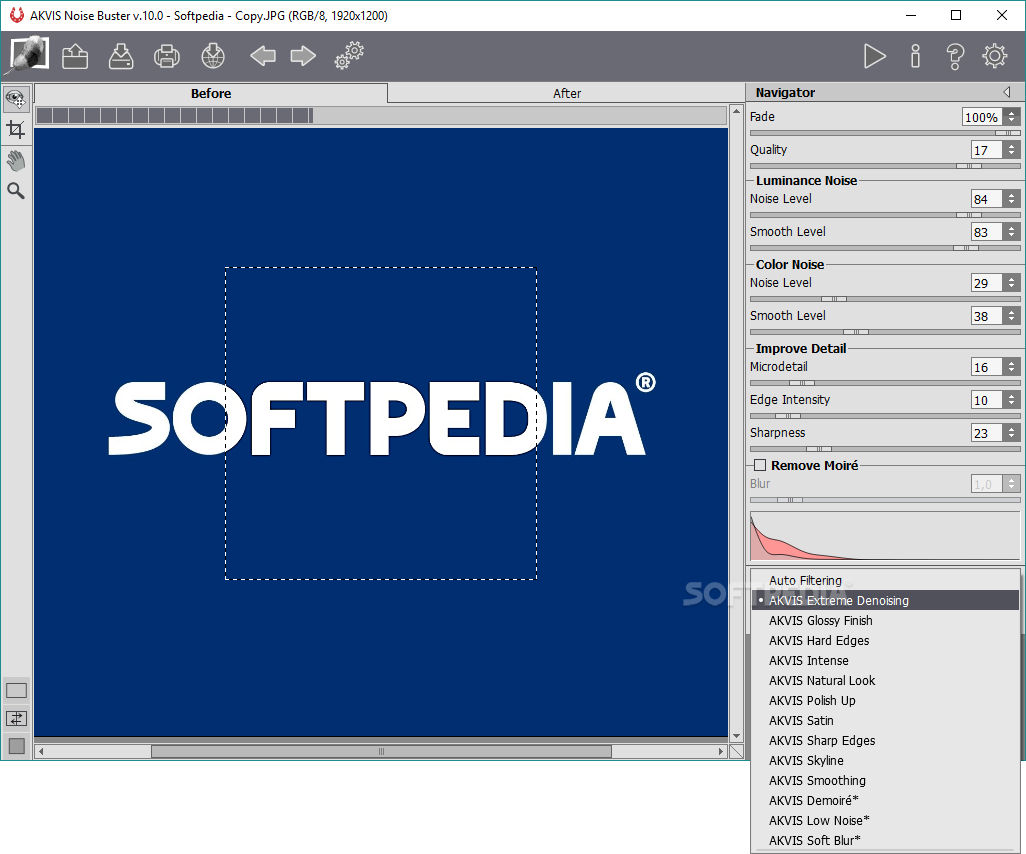Viewport: 1026px width, 854px height.
Task: Choose AKVIS Demoiré* preset
Action: pos(885,800)
